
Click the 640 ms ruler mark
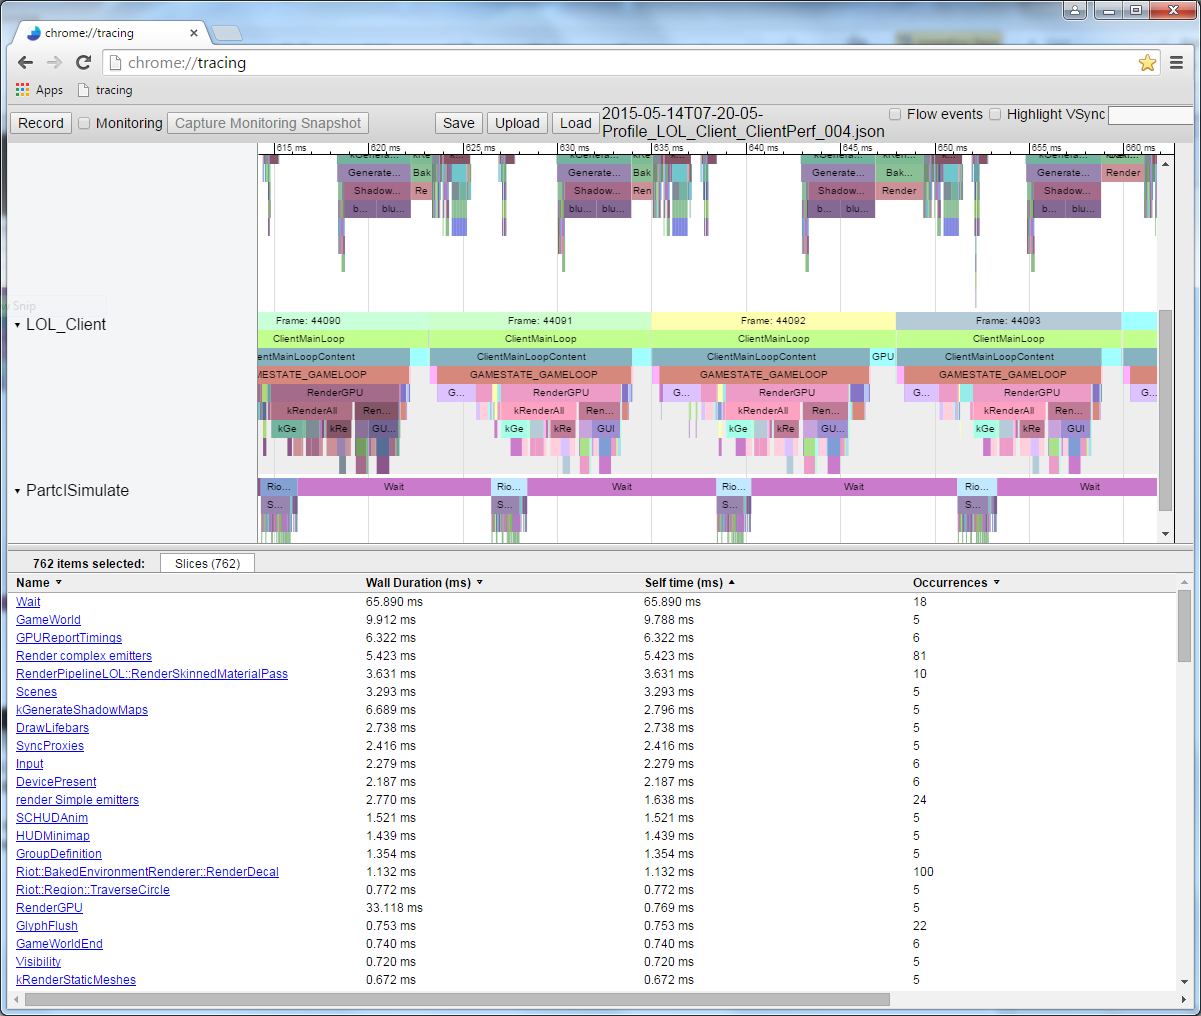pos(763,148)
